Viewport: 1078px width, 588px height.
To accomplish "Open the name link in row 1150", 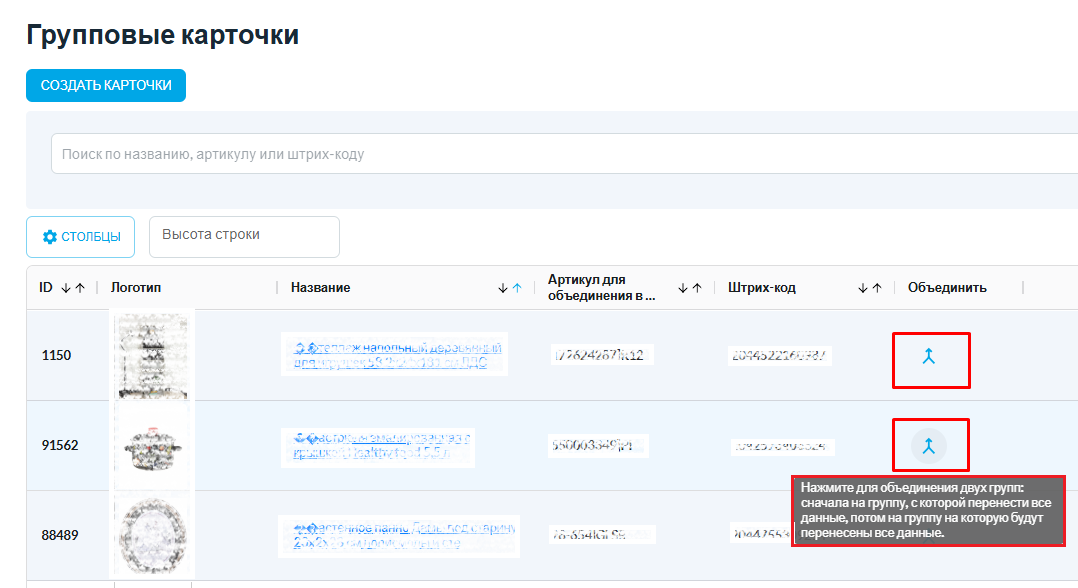I will 397,355.
